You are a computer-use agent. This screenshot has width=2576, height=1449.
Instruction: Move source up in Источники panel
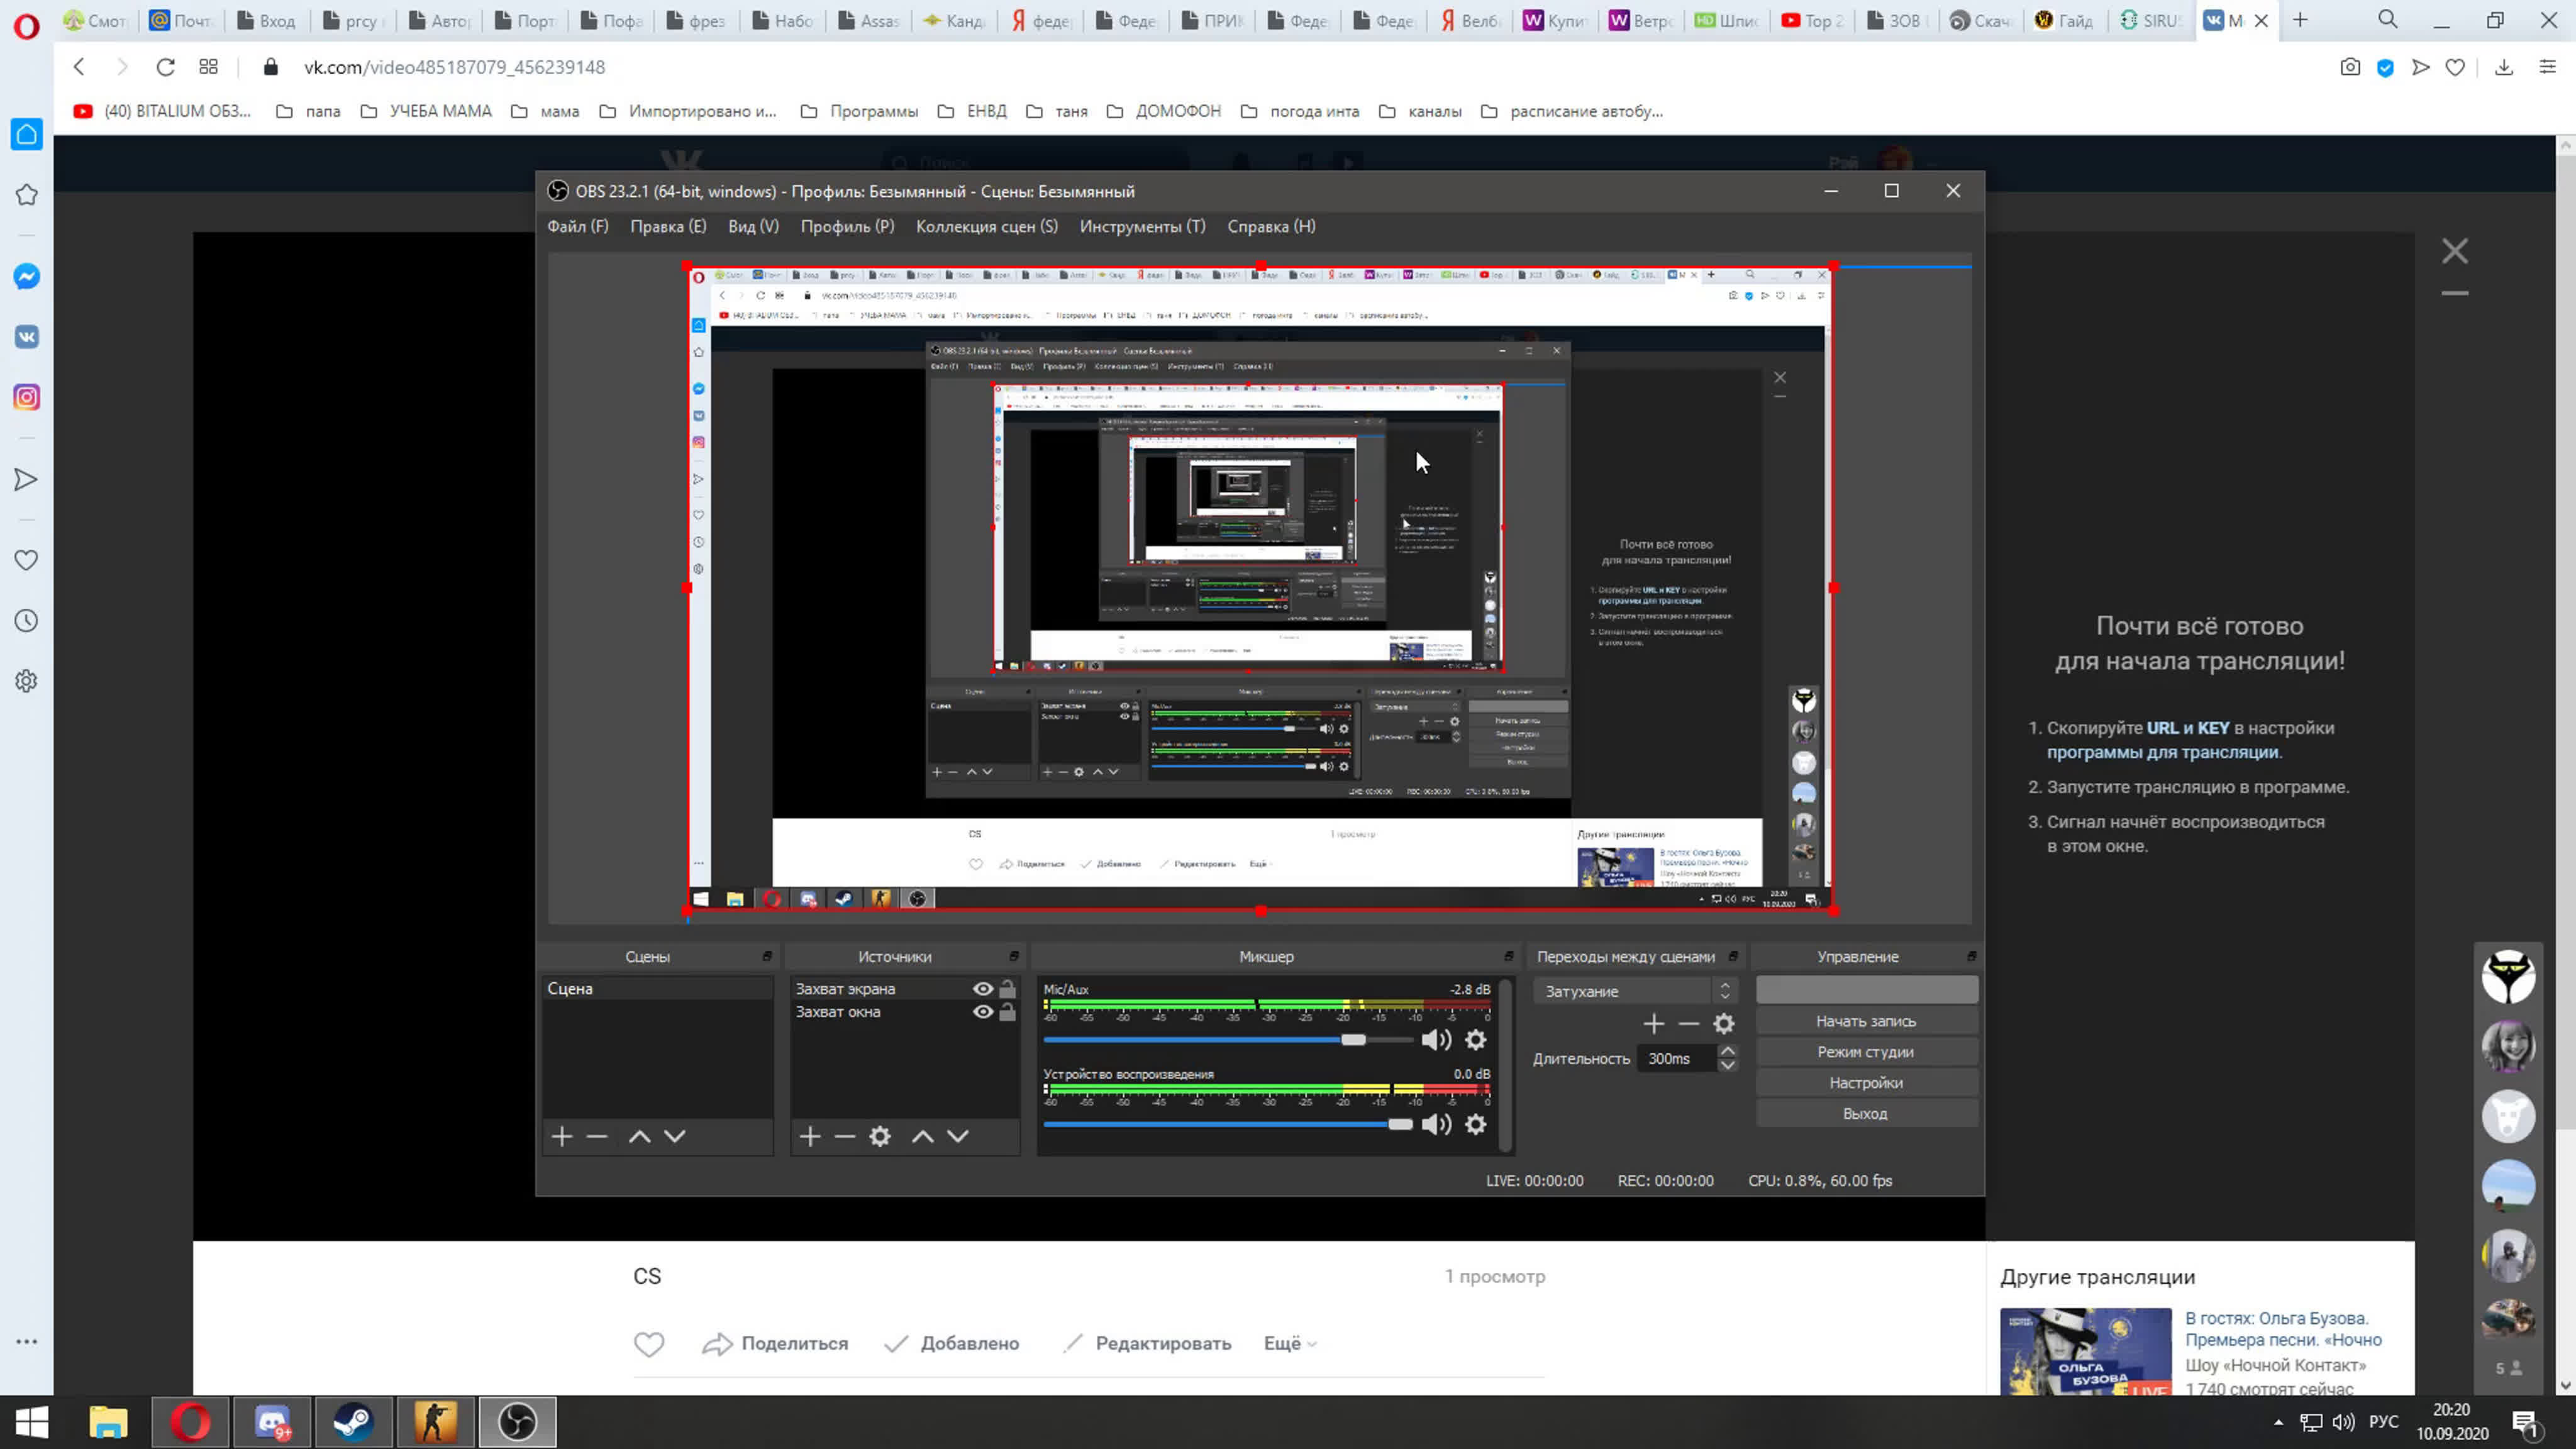tap(922, 1136)
